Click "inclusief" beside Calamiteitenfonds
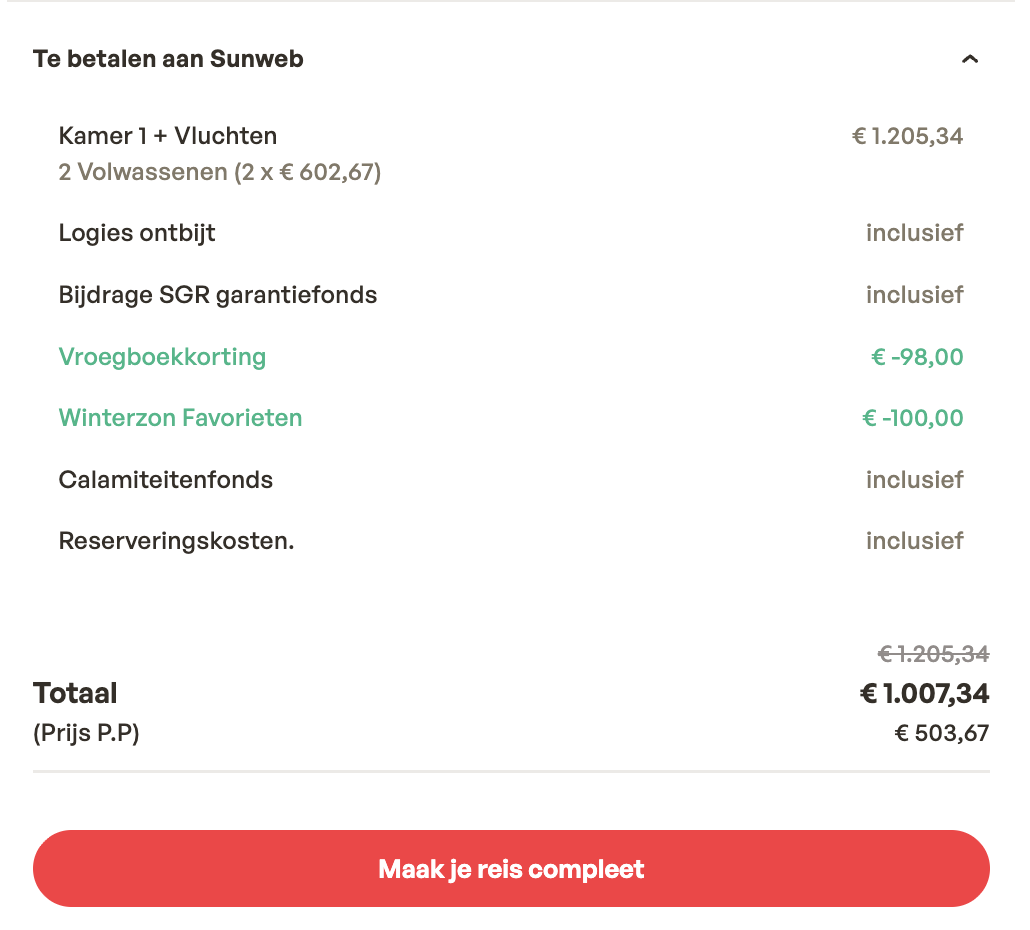This screenshot has width=1030, height=930. (914, 480)
